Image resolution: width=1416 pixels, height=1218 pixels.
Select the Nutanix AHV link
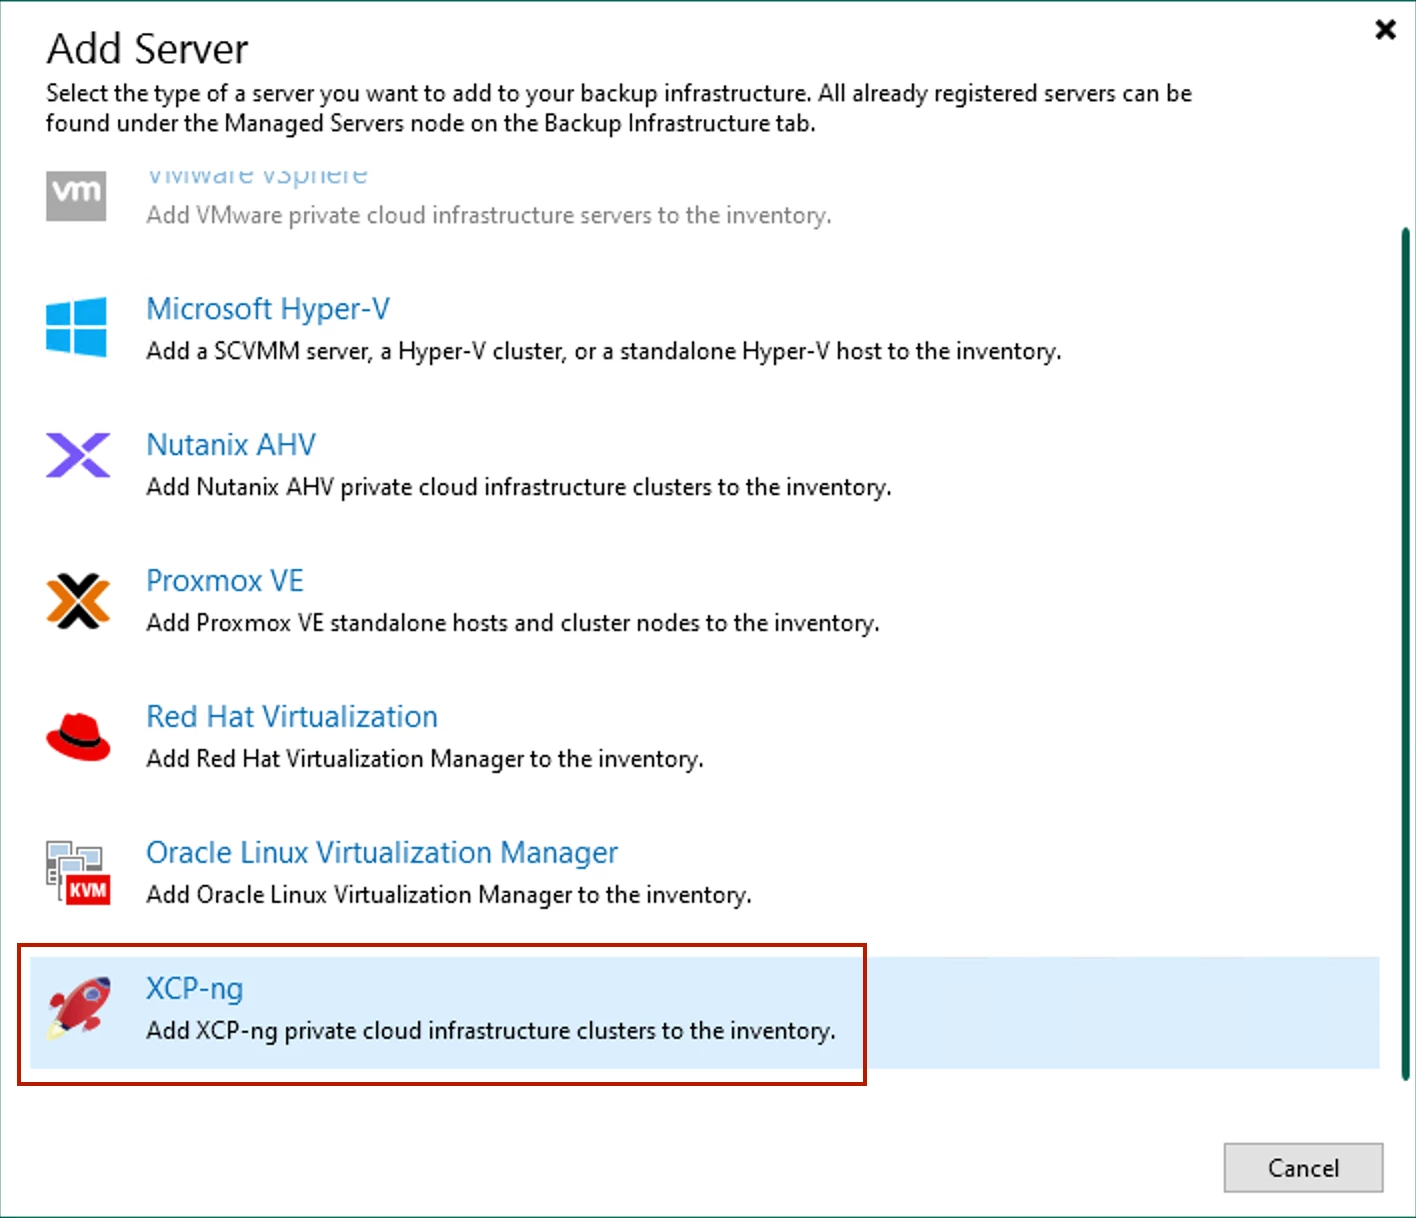231,445
